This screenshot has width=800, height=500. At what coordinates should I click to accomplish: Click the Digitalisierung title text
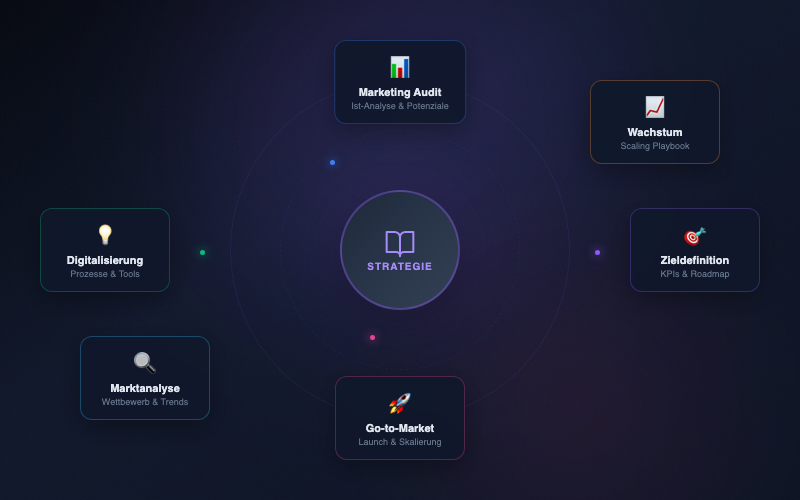[105, 260]
